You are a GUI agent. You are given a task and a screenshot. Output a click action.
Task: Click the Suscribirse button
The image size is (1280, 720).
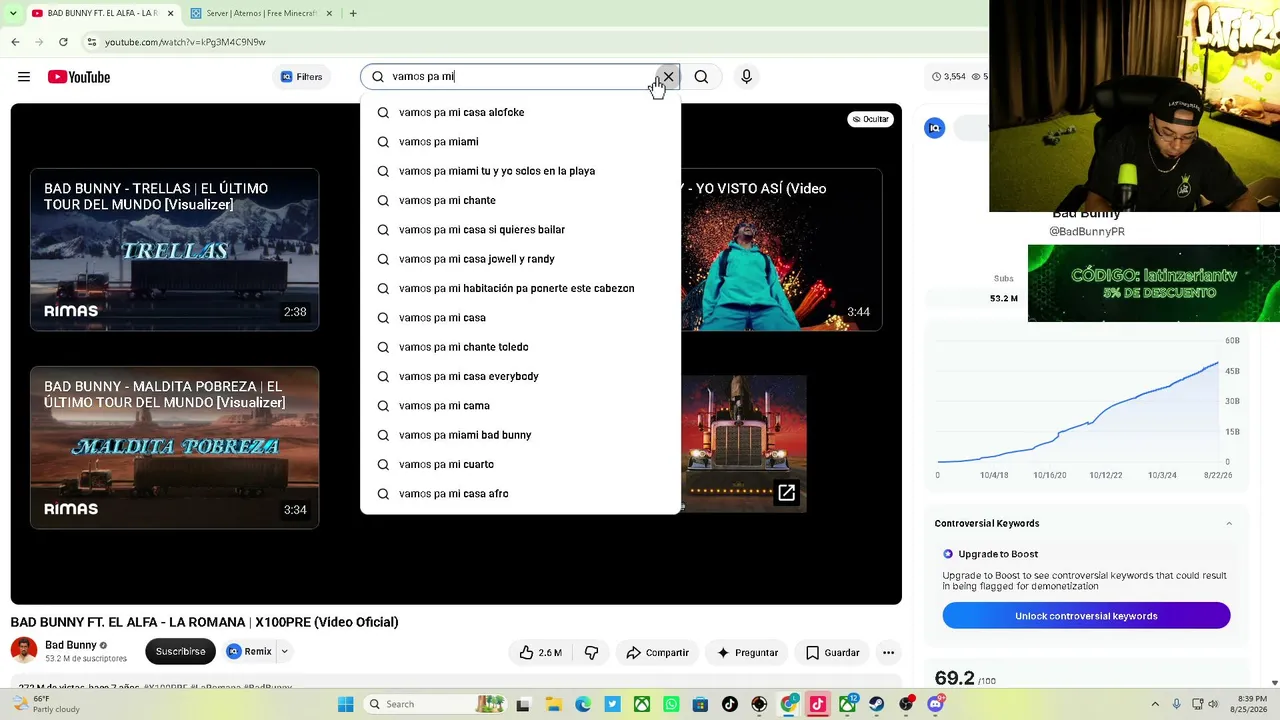180,651
